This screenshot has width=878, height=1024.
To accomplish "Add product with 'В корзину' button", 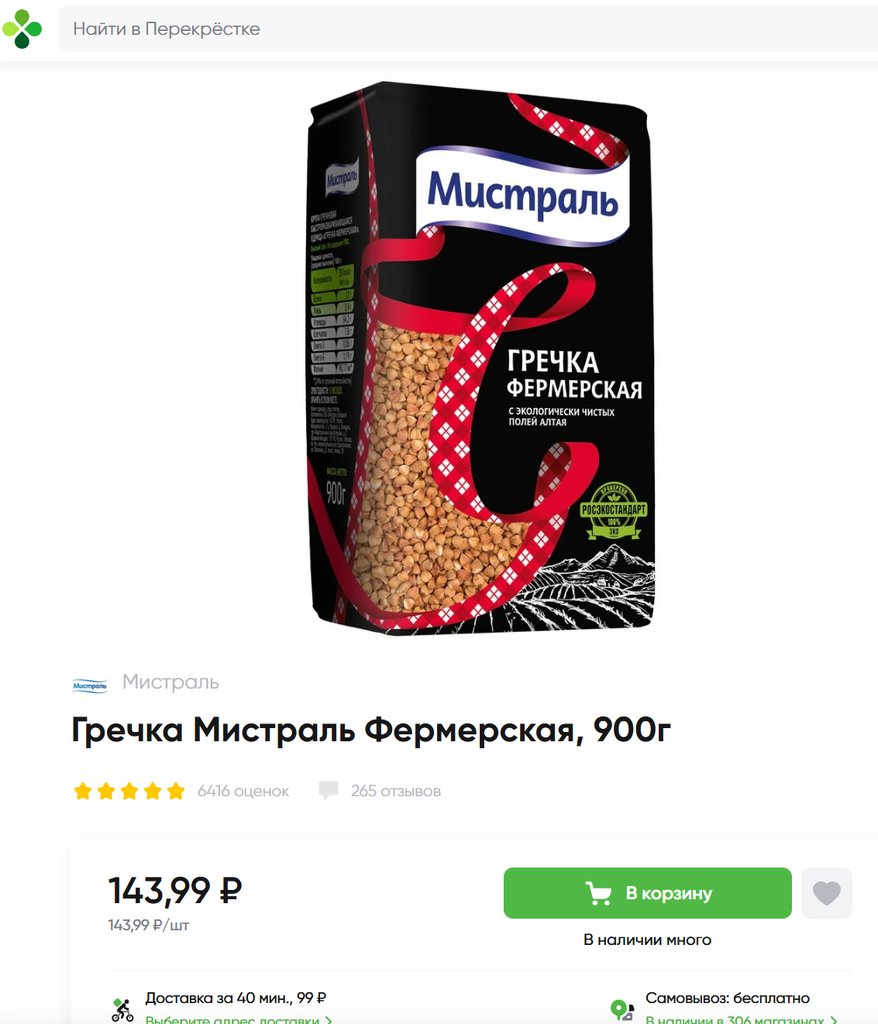I will pos(647,893).
